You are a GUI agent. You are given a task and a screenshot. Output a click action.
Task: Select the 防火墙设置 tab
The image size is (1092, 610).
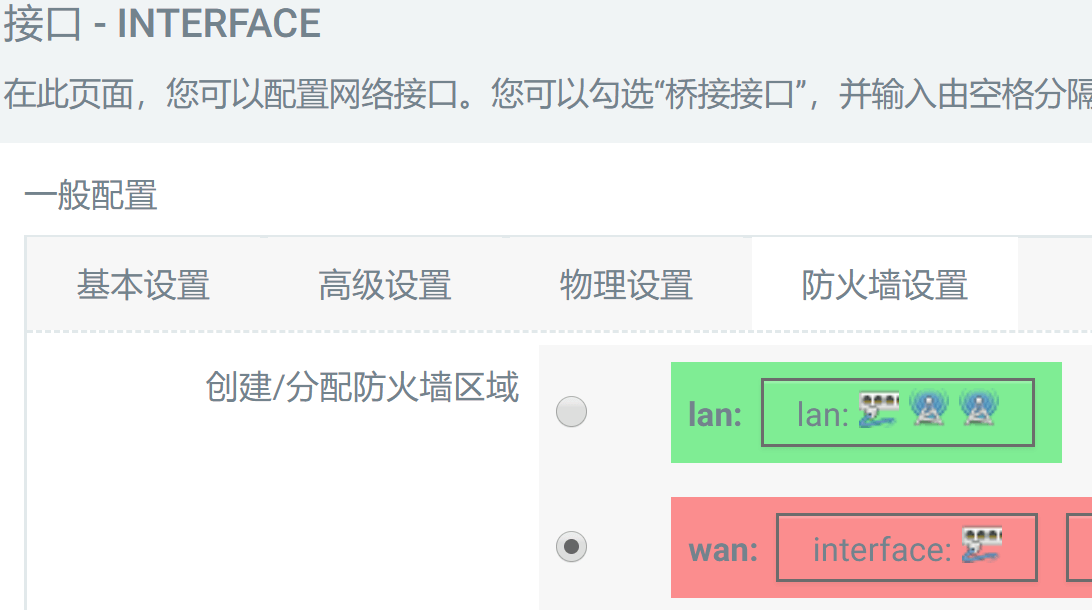[x=884, y=286]
